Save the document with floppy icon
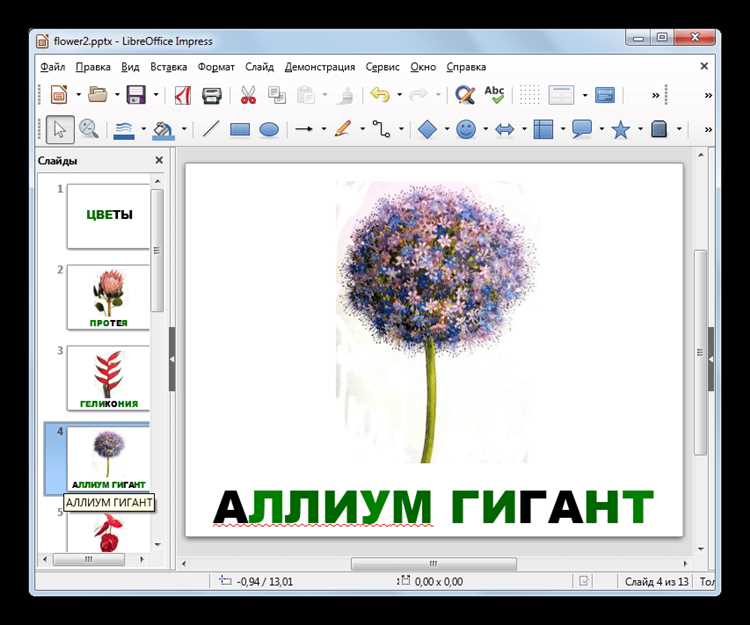Viewport: 750px width, 625px height. point(136,95)
